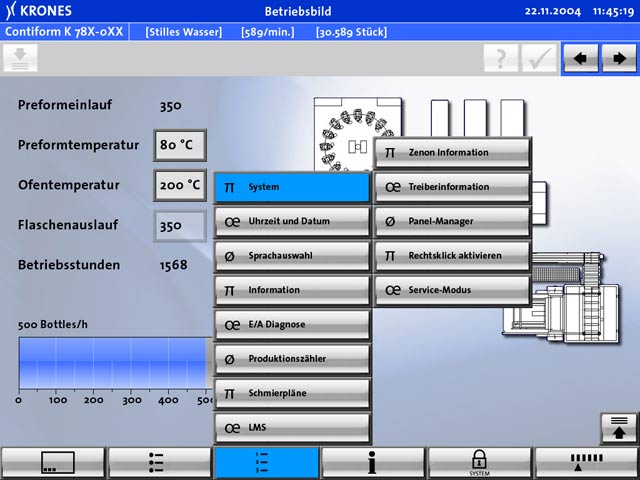
Task: Open the info button in bottom bar
Action: [x=372, y=462]
